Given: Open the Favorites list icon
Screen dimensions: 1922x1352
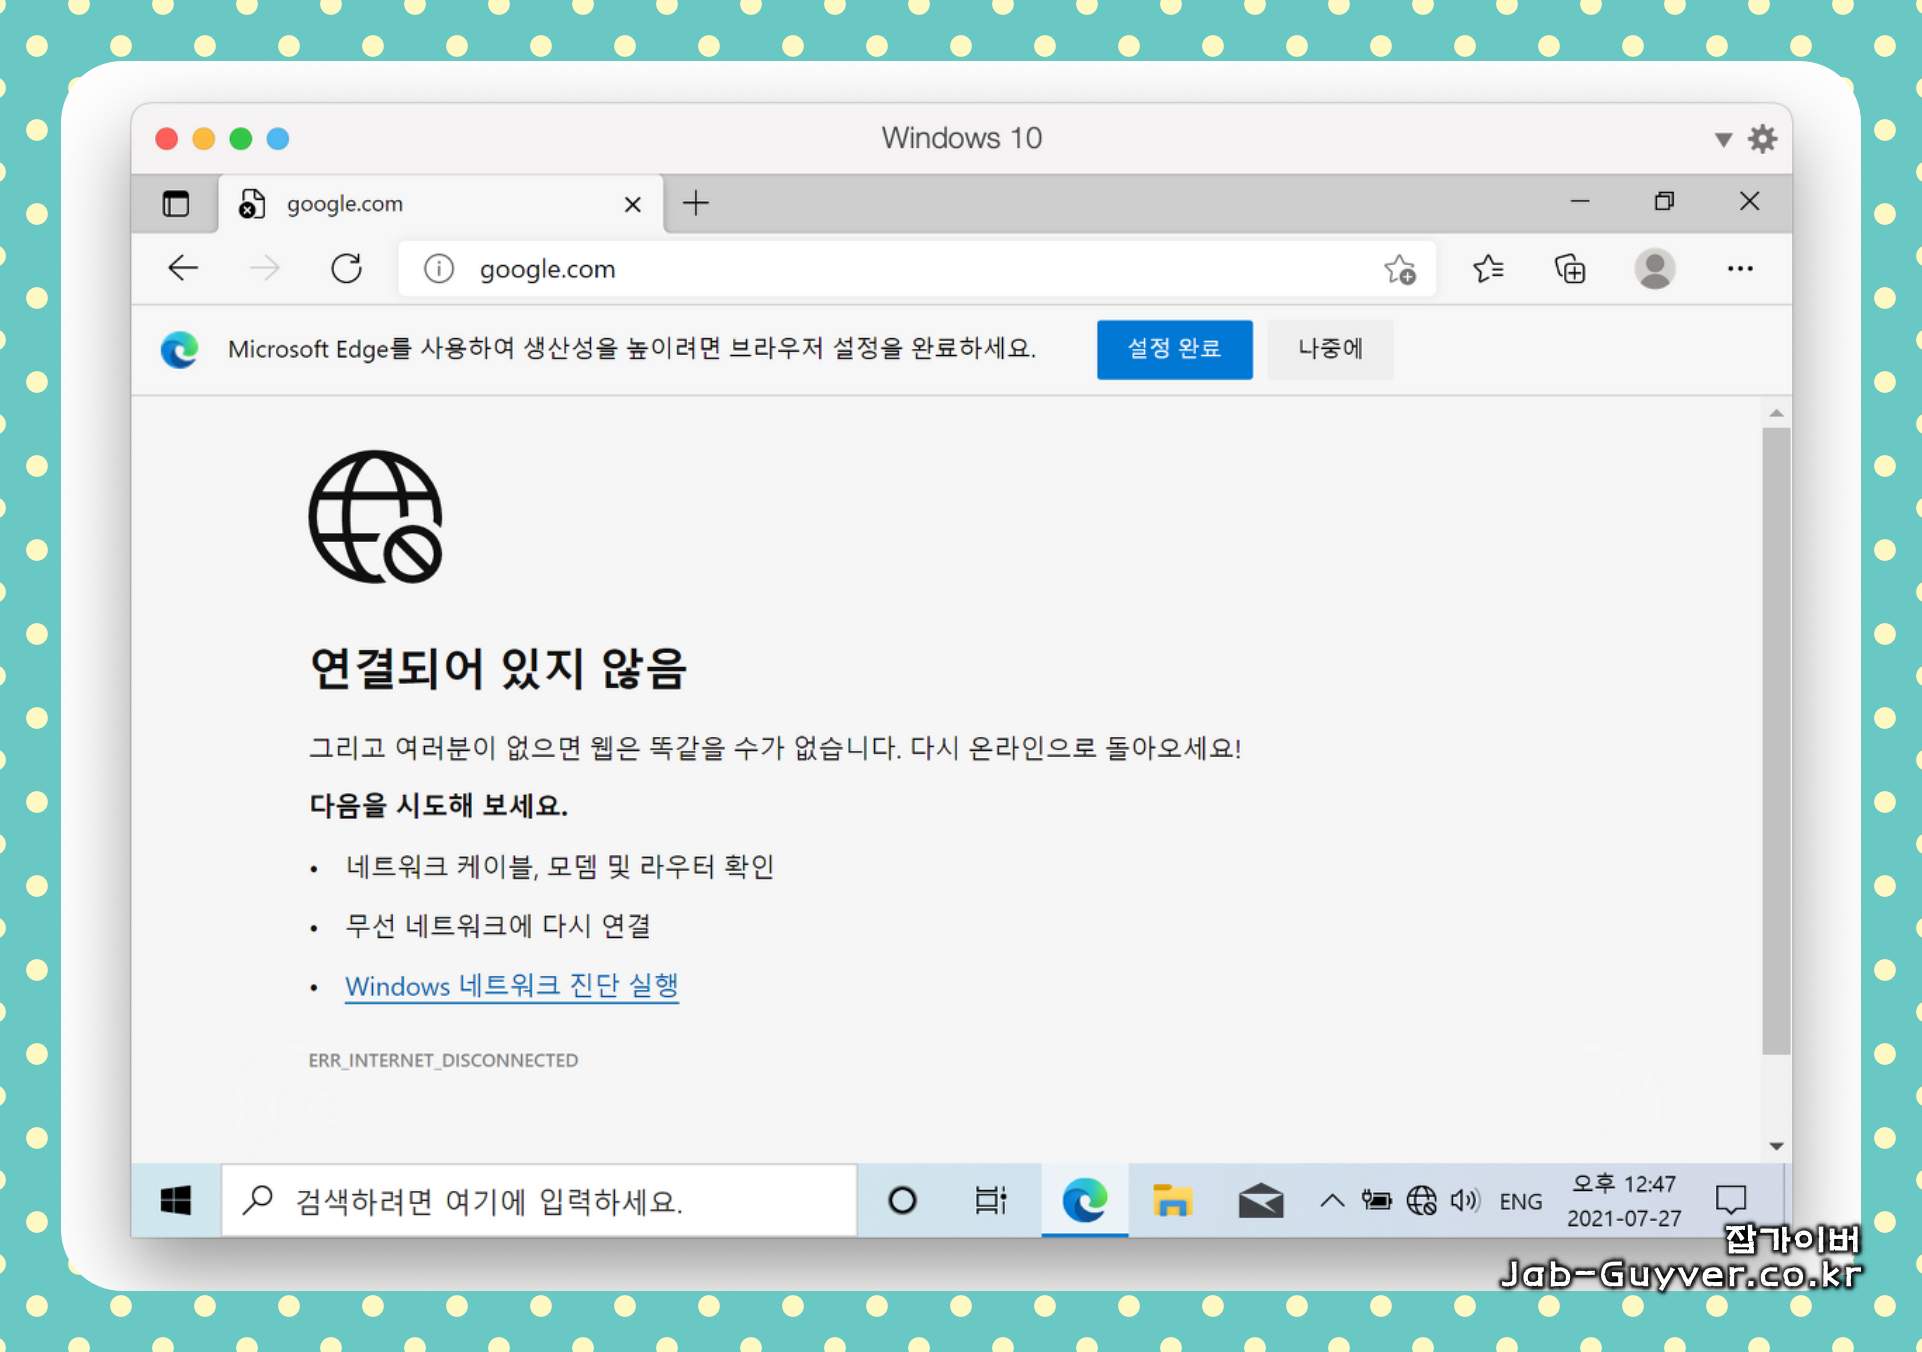Looking at the screenshot, I should (x=1488, y=269).
